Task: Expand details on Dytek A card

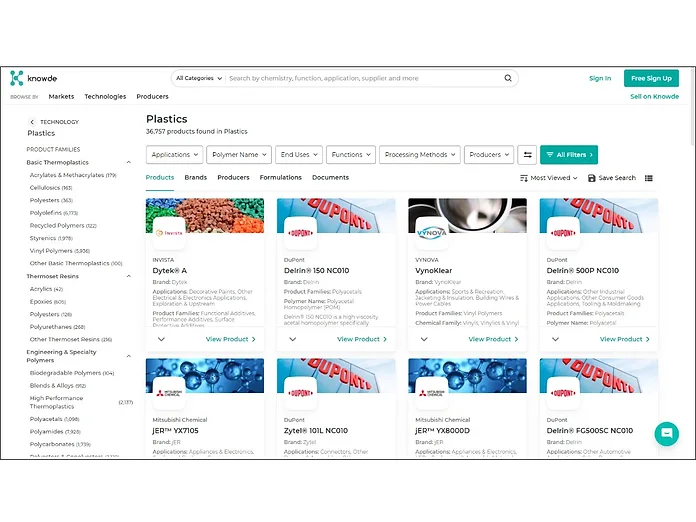Action: pos(161,339)
